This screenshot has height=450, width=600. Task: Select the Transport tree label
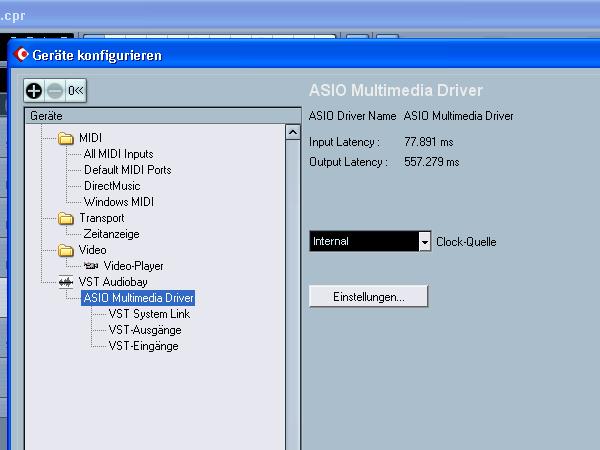click(102, 218)
